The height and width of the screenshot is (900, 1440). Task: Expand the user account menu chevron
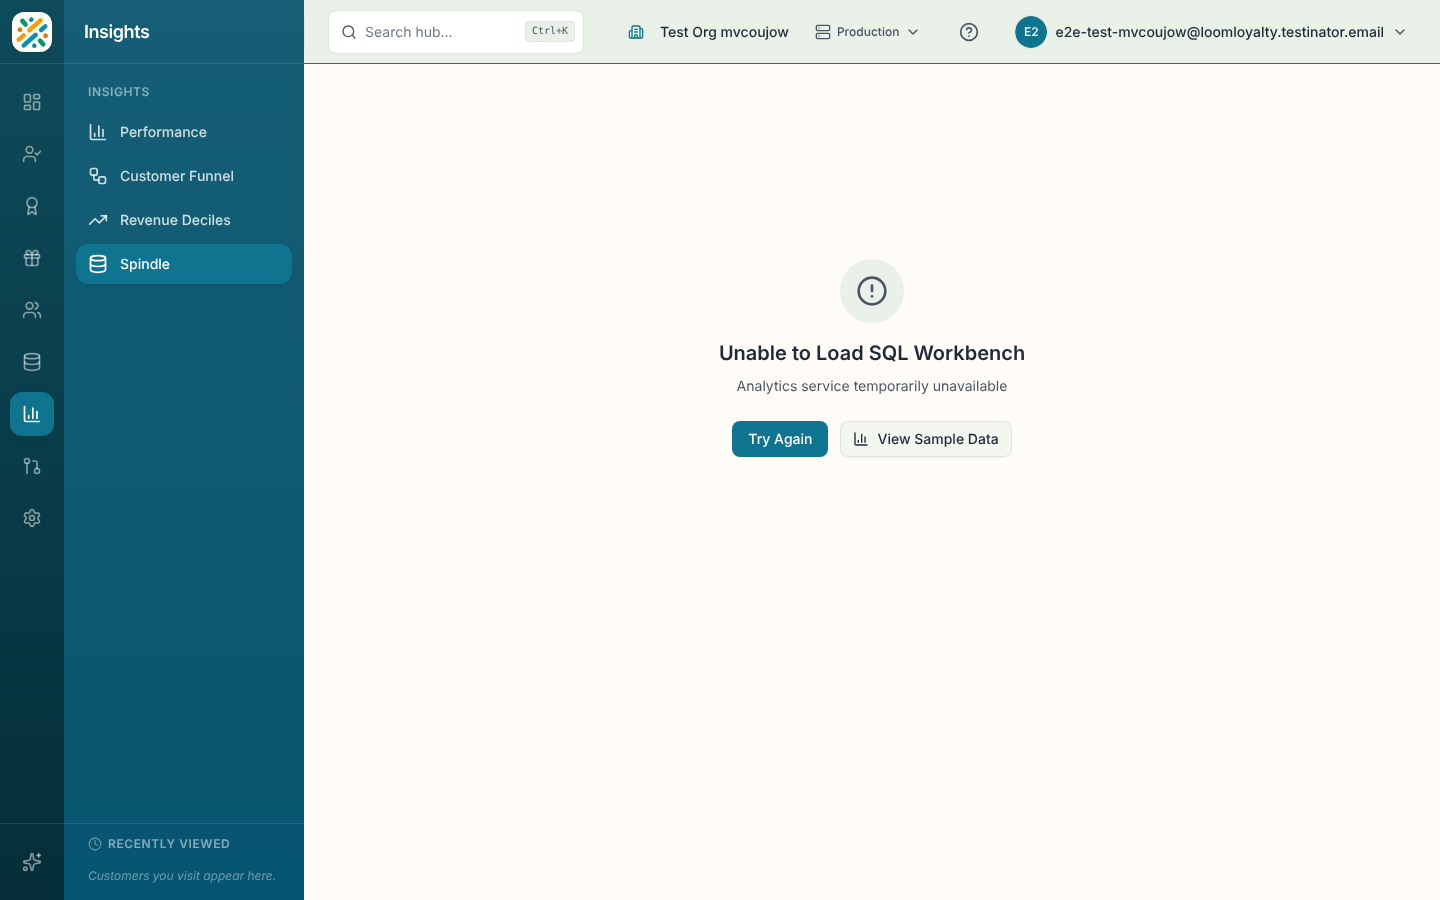pyautogui.click(x=1400, y=32)
